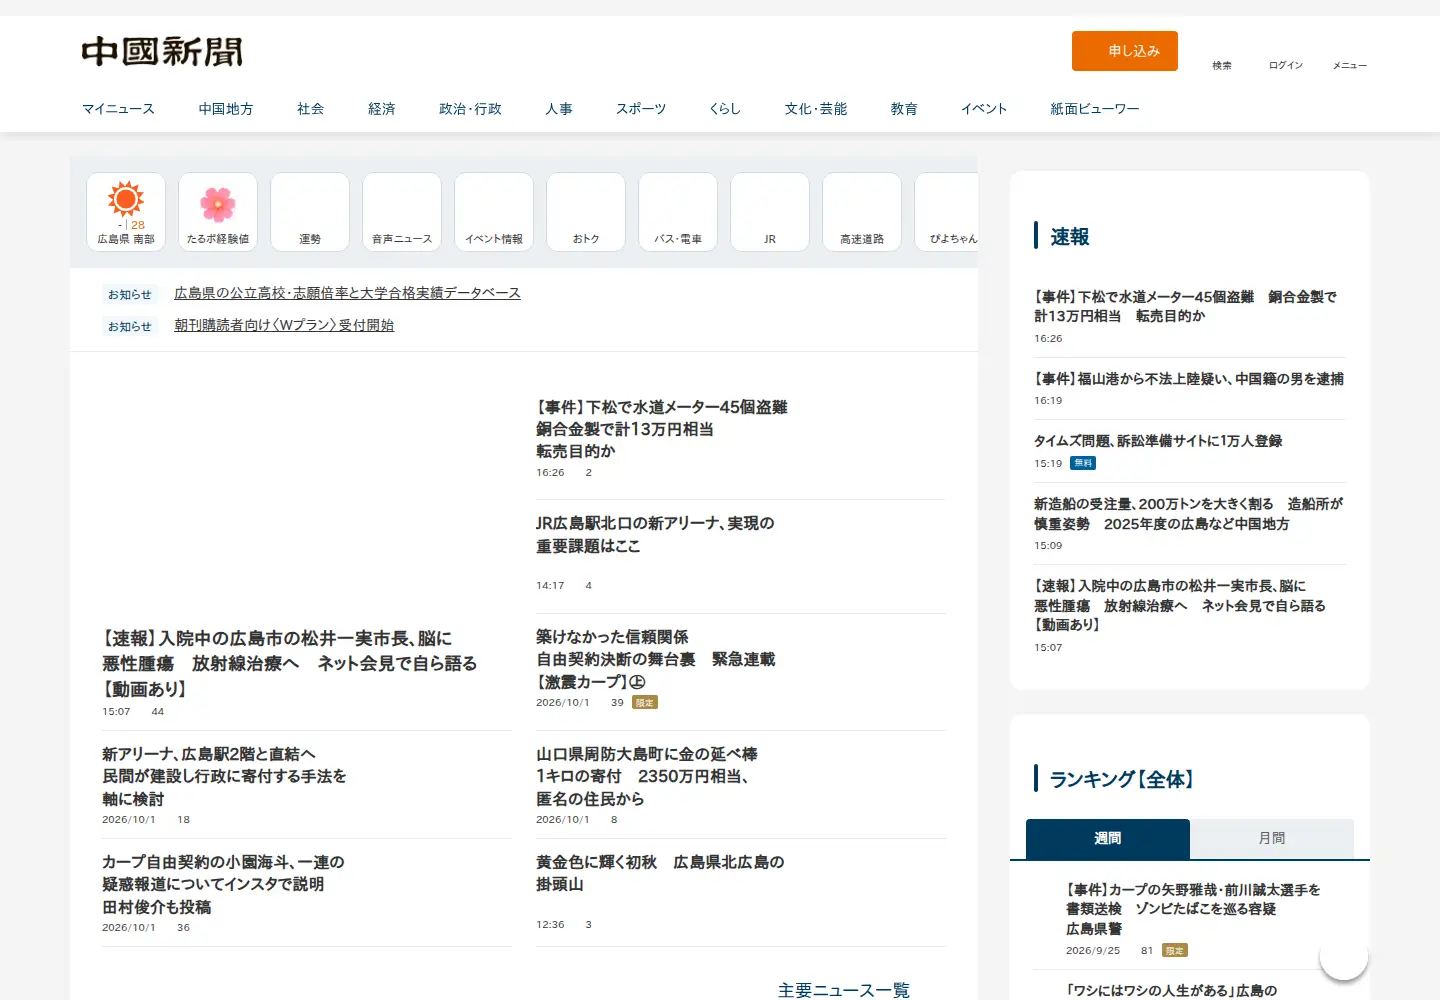Open the 音声ニュース shortcut tile

click(x=402, y=212)
